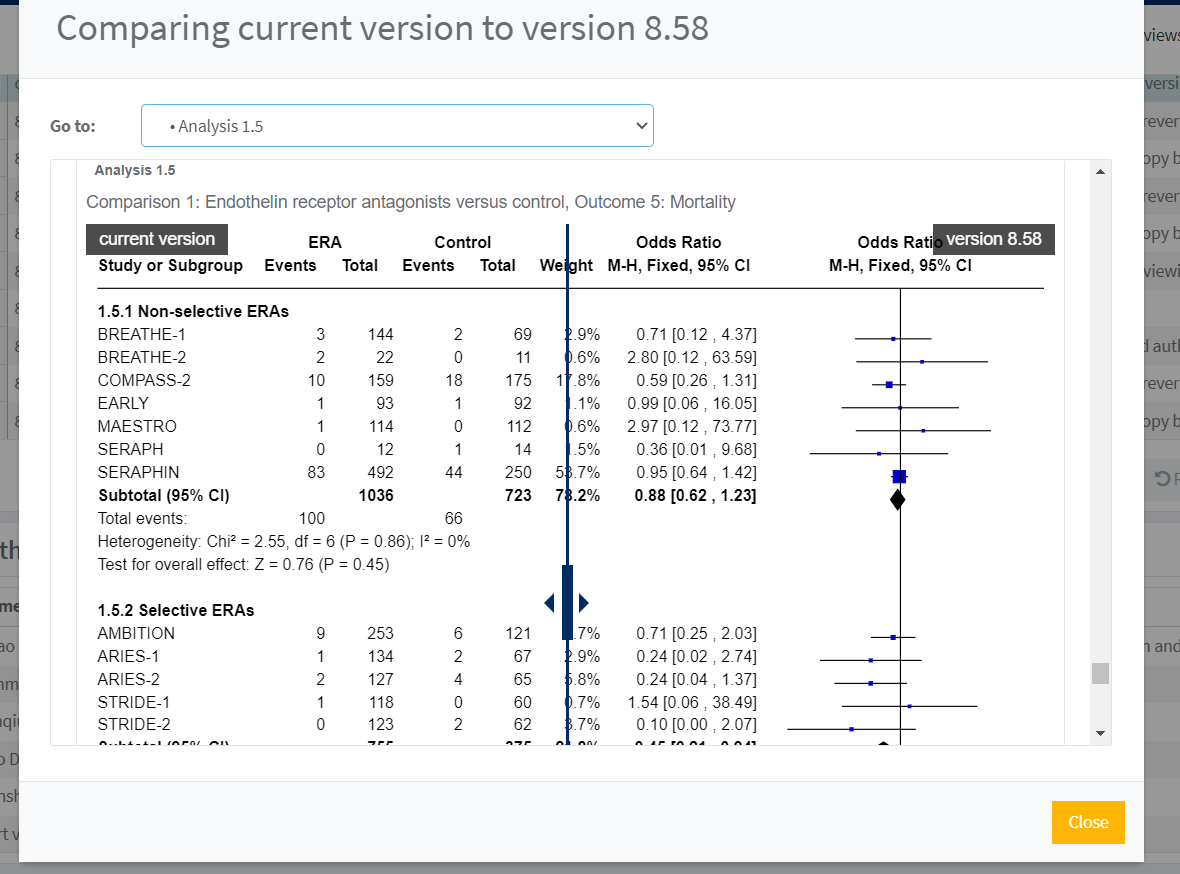The width and height of the screenshot is (1180, 874).
Task: Click the '1.5.2 Selective ERAs' subgroup heading
Action: 176,610
